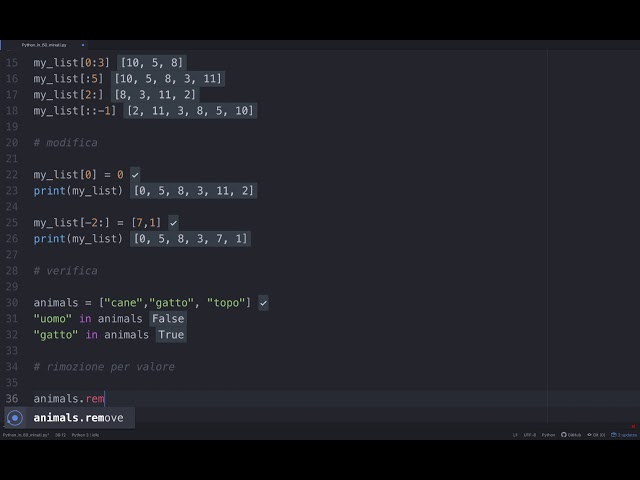The image size is (640, 480).
Task: Click print(my_list) on line 23
Action: (x=78, y=191)
